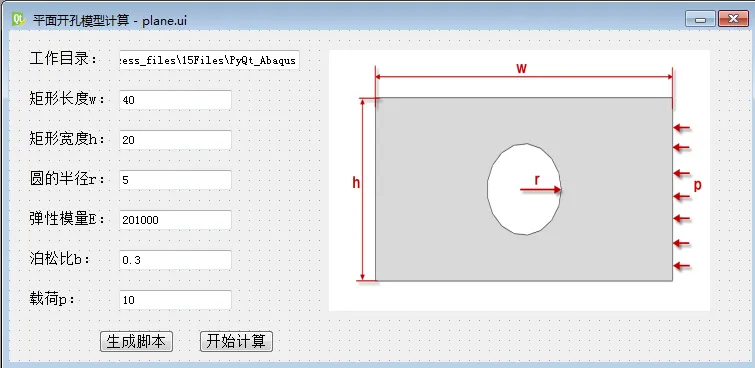The height and width of the screenshot is (368, 755).
Task: Click the 泊松比b field showing 0.3
Action: [x=175, y=260]
